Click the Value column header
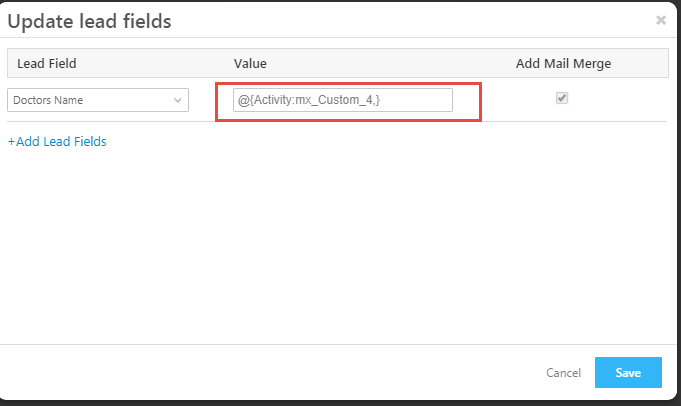 (250, 64)
